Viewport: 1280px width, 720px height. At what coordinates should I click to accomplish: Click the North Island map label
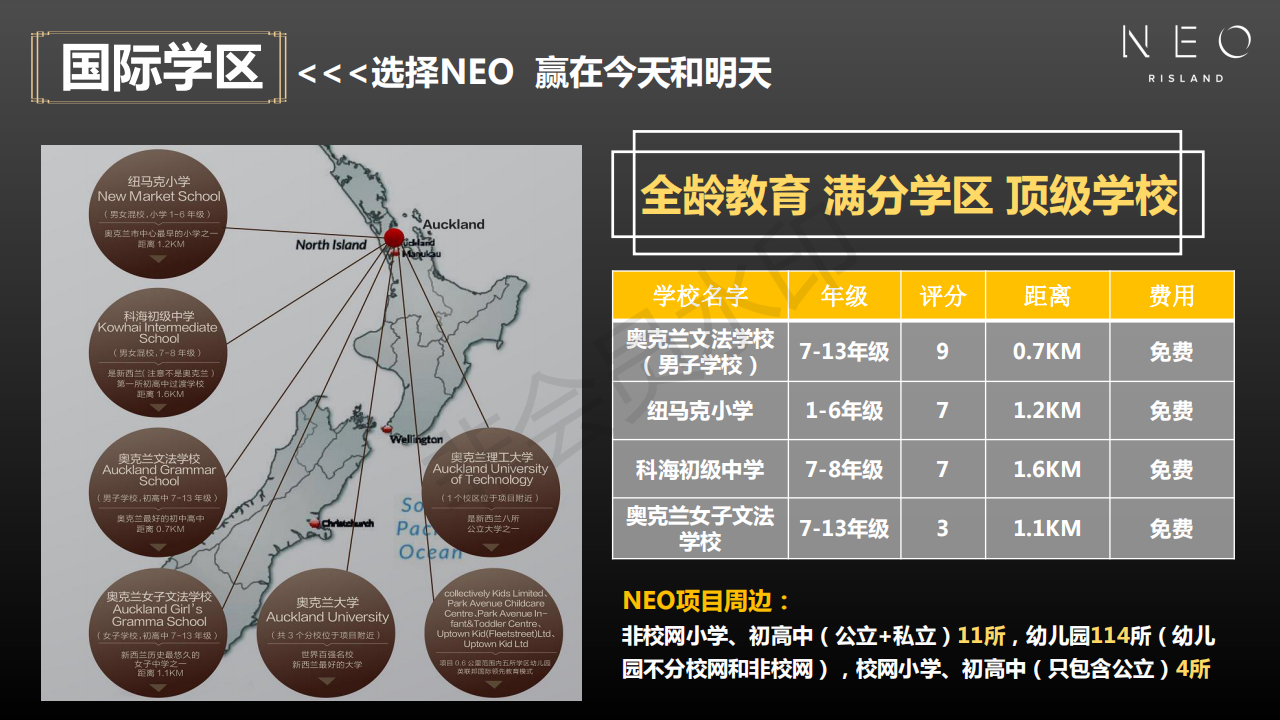(x=331, y=244)
